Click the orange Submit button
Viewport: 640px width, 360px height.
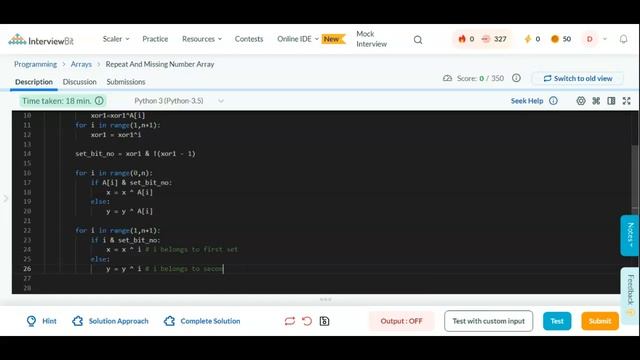600,321
